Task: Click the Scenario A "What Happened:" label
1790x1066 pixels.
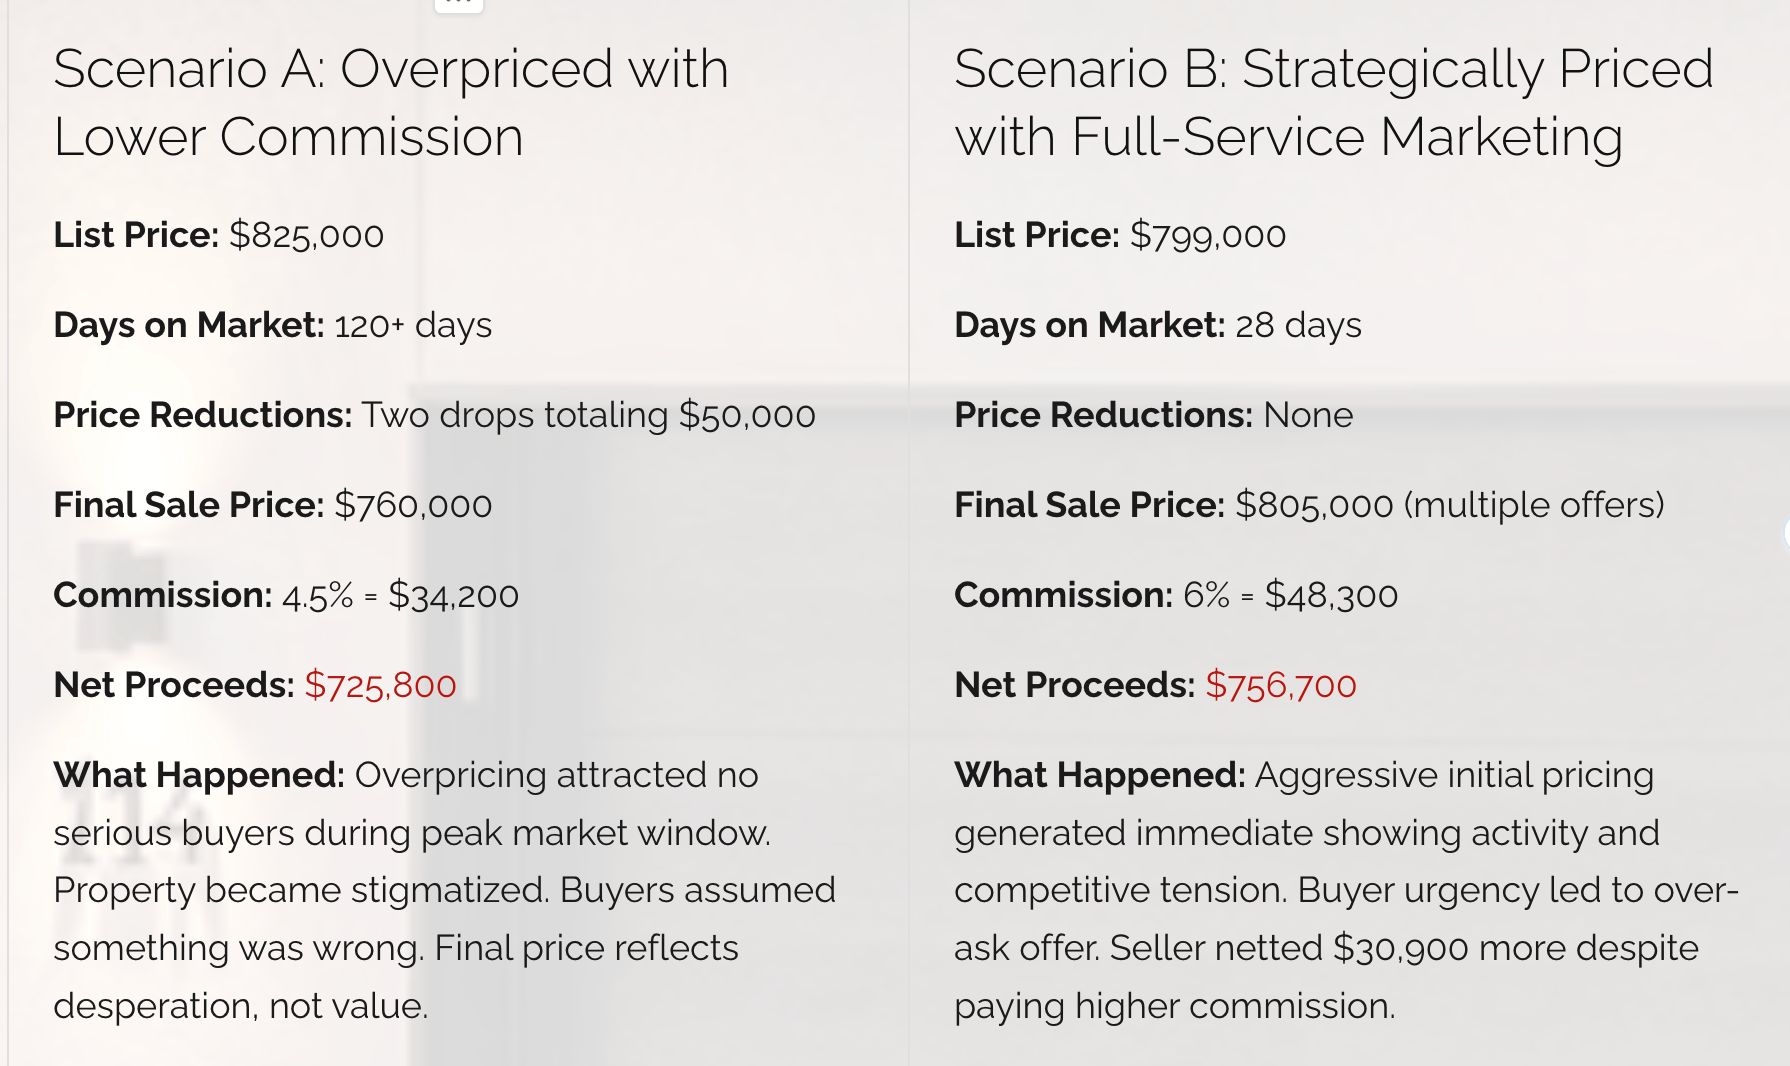Action: [x=199, y=775]
